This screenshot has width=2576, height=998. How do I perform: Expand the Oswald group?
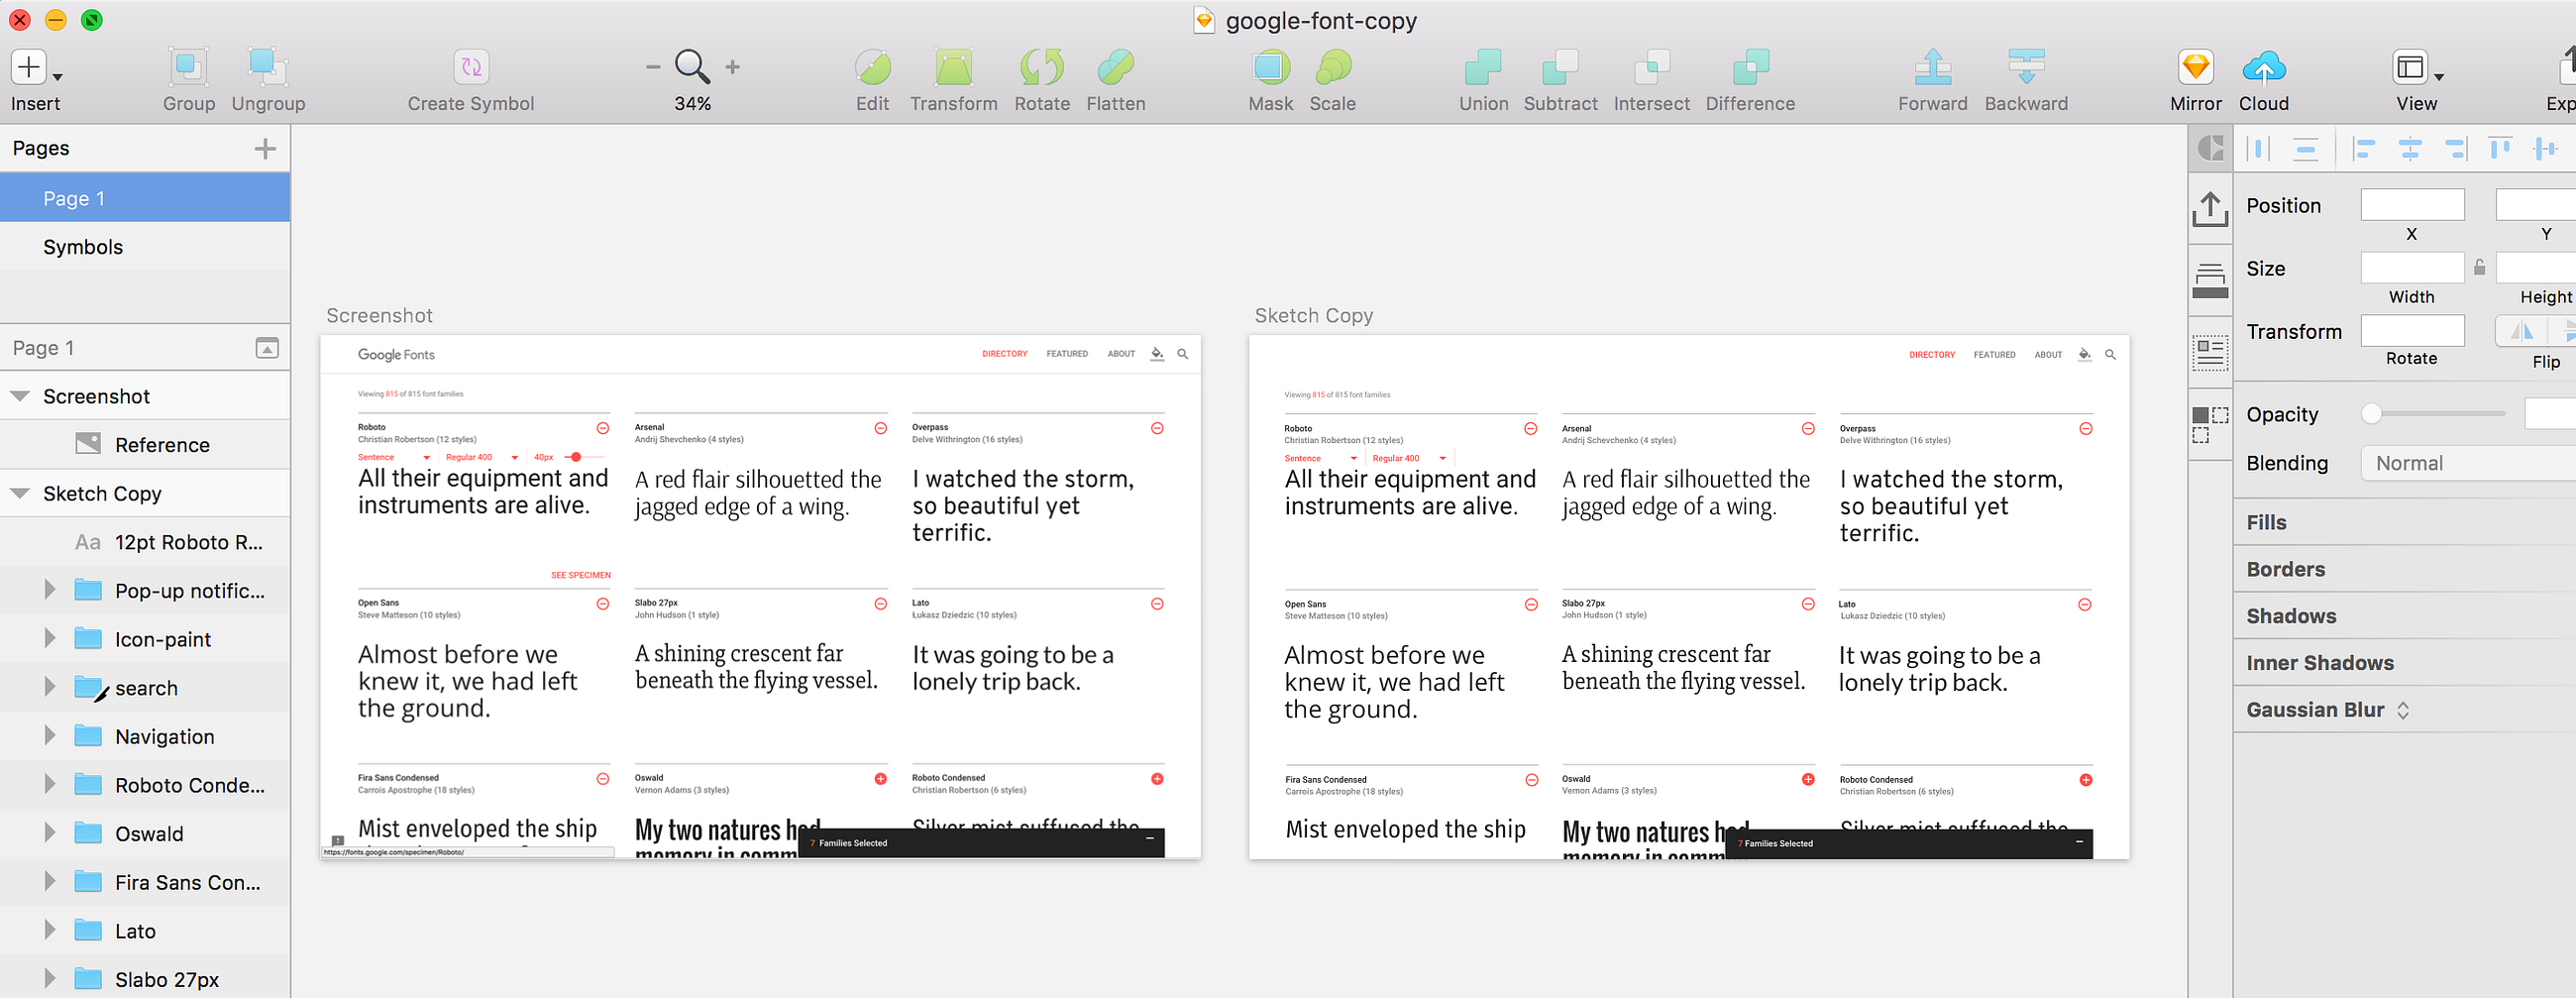pyautogui.click(x=49, y=833)
